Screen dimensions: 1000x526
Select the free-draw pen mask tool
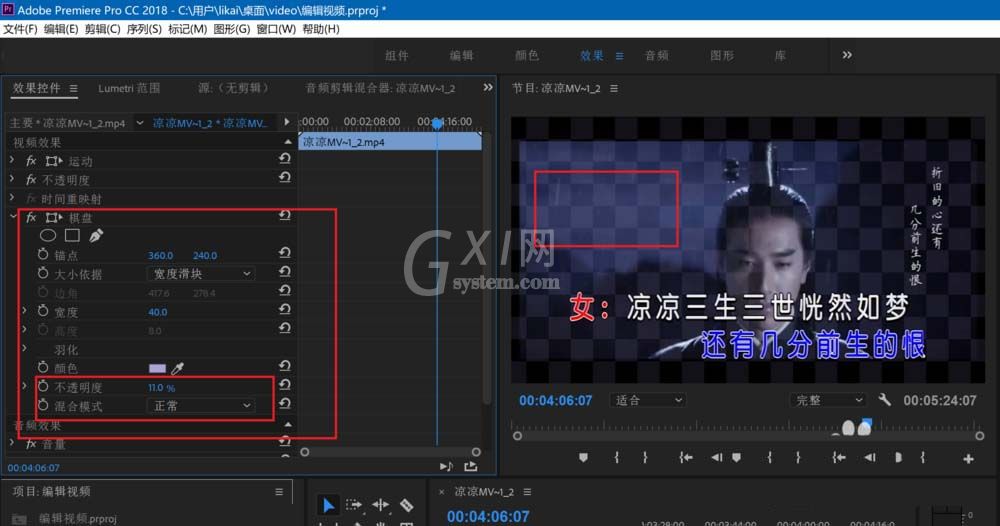pyautogui.click(x=96, y=235)
